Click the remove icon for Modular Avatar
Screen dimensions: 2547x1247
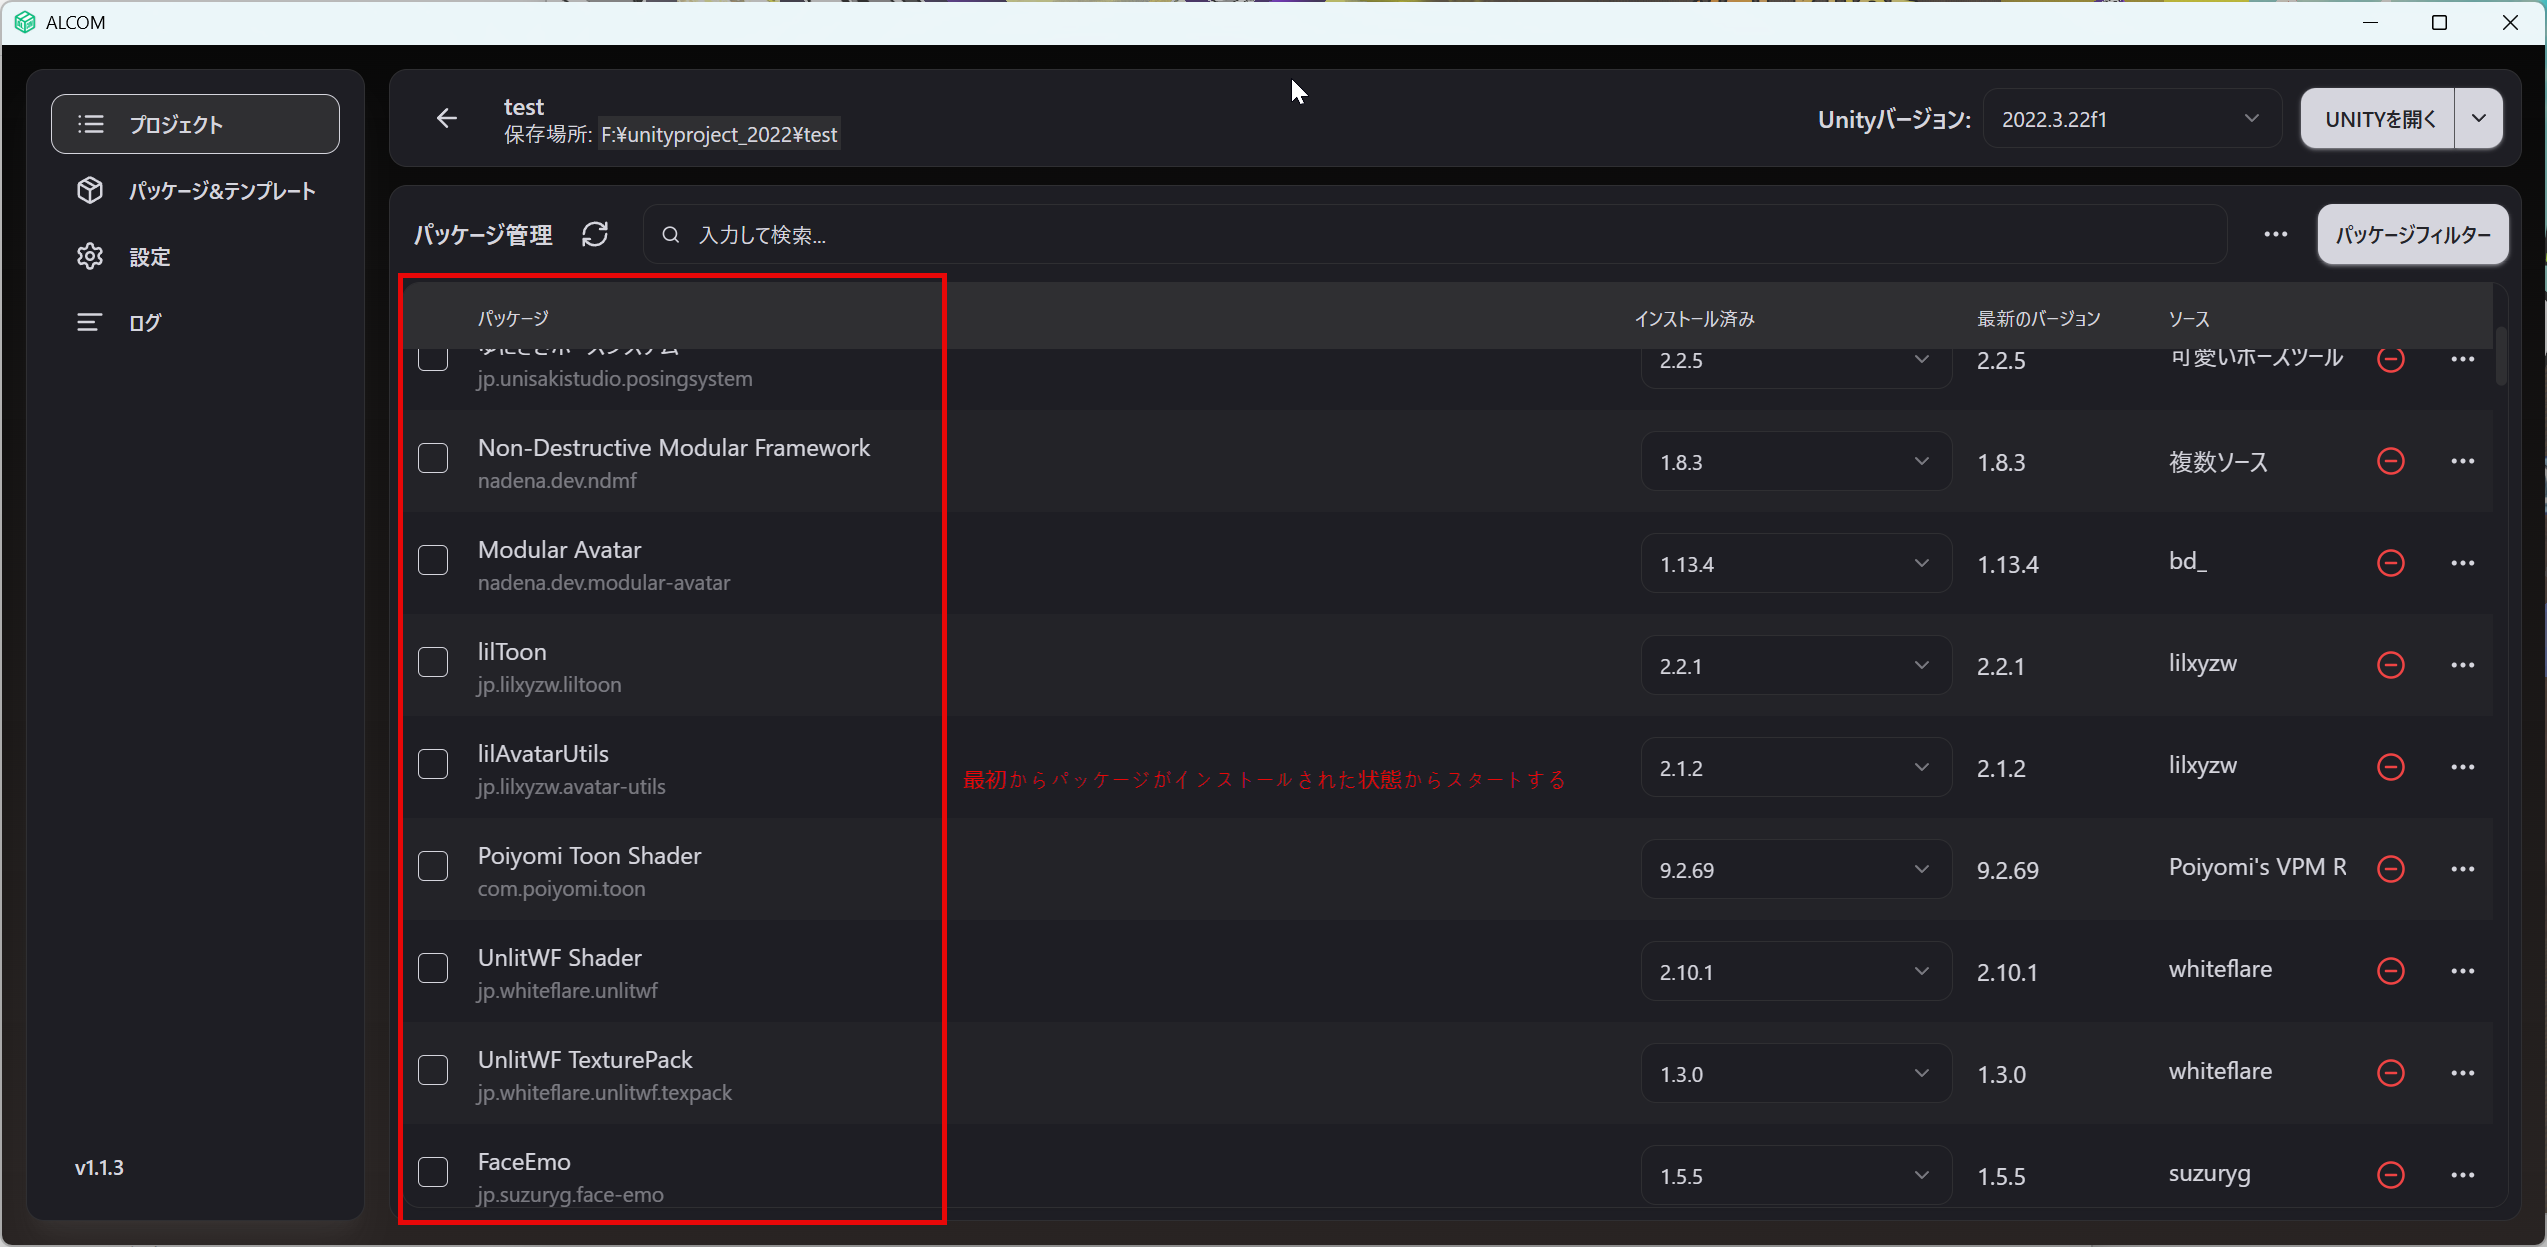(x=2390, y=563)
